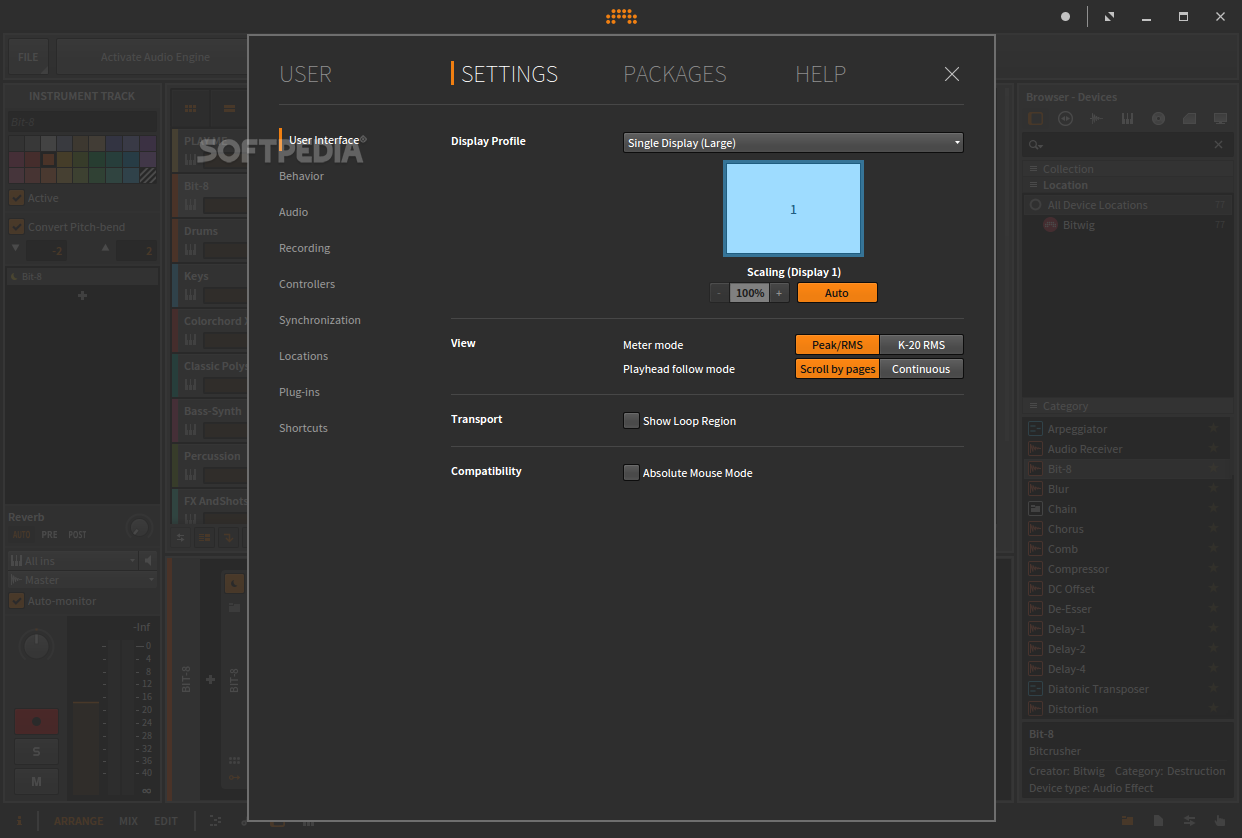1242x838 pixels.
Task: Click the display 1 preview rectangle
Action: pos(793,208)
